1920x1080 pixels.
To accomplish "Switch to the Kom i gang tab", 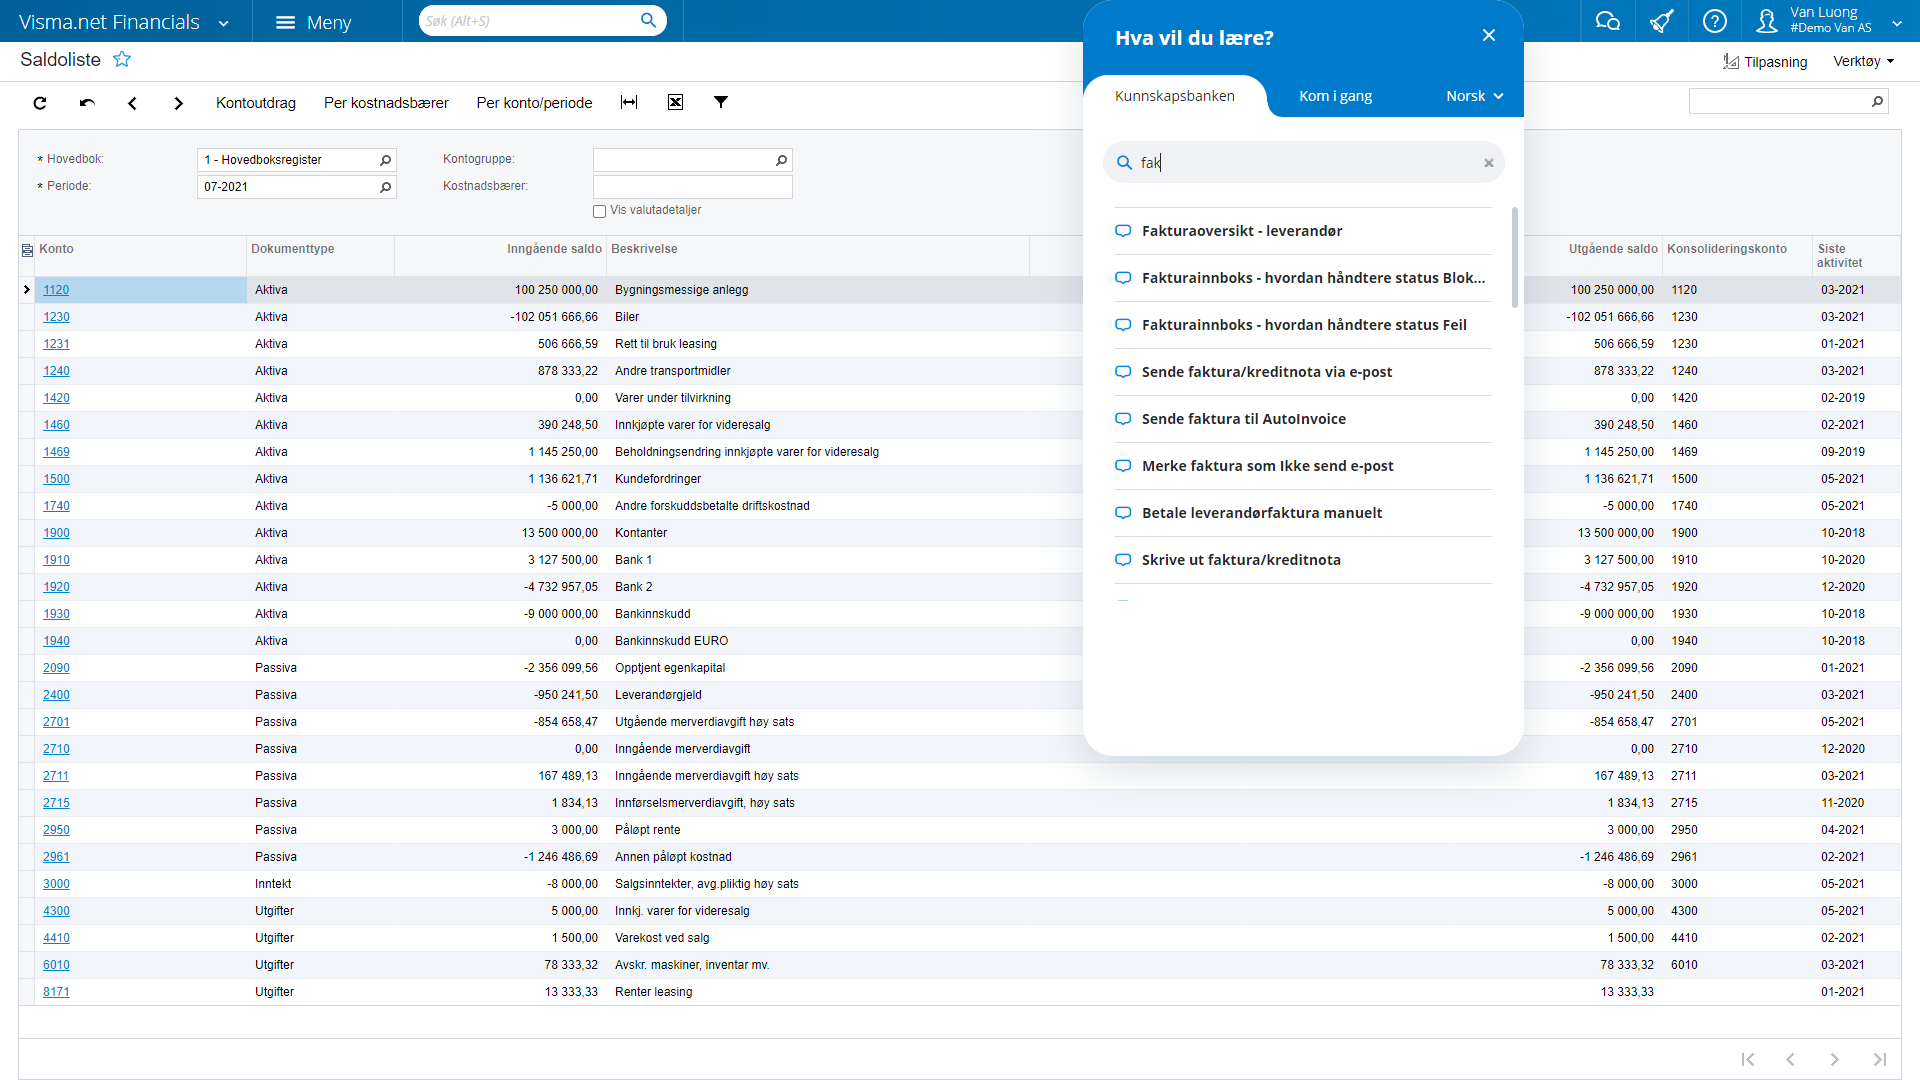I will coord(1335,96).
